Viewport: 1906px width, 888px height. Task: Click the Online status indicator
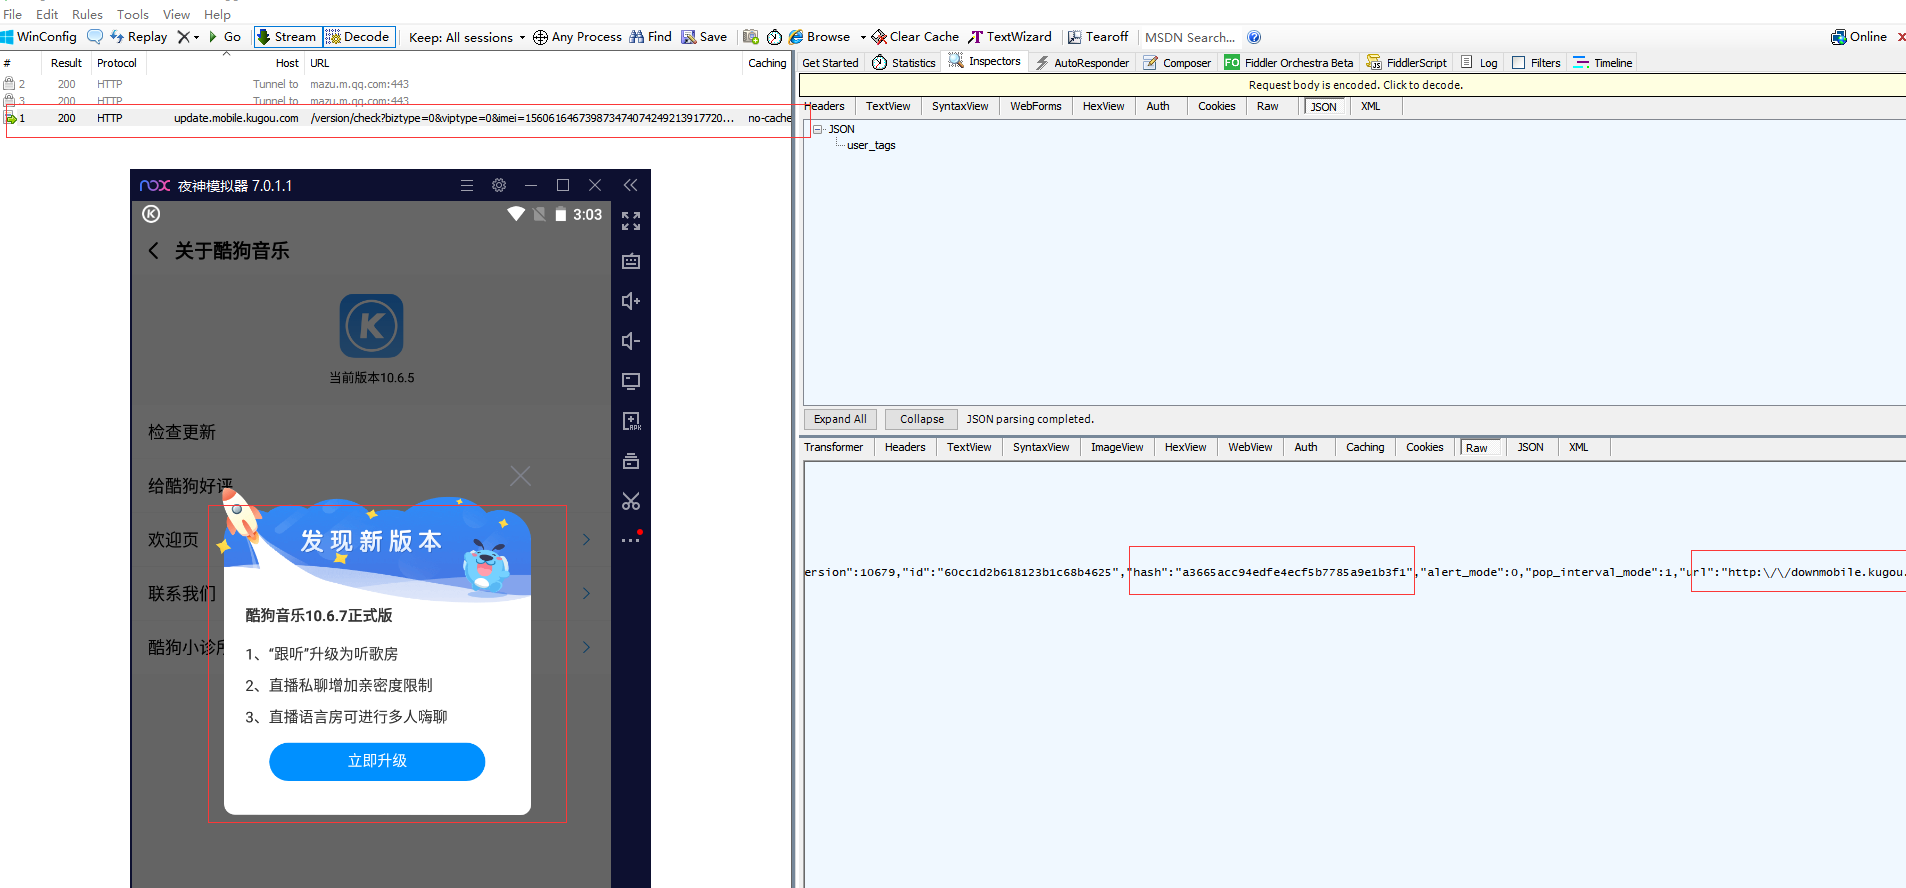(1859, 37)
